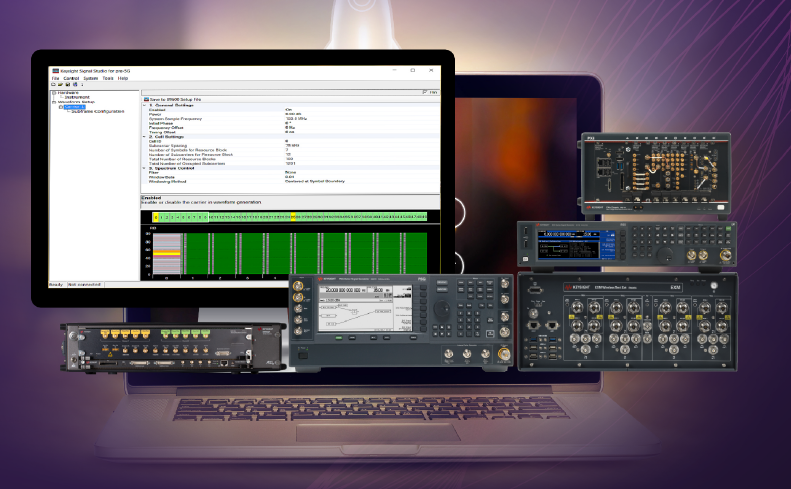The height and width of the screenshot is (489, 791).
Task: Click the fourth toolbar icon beside Save
Action: tap(75, 85)
